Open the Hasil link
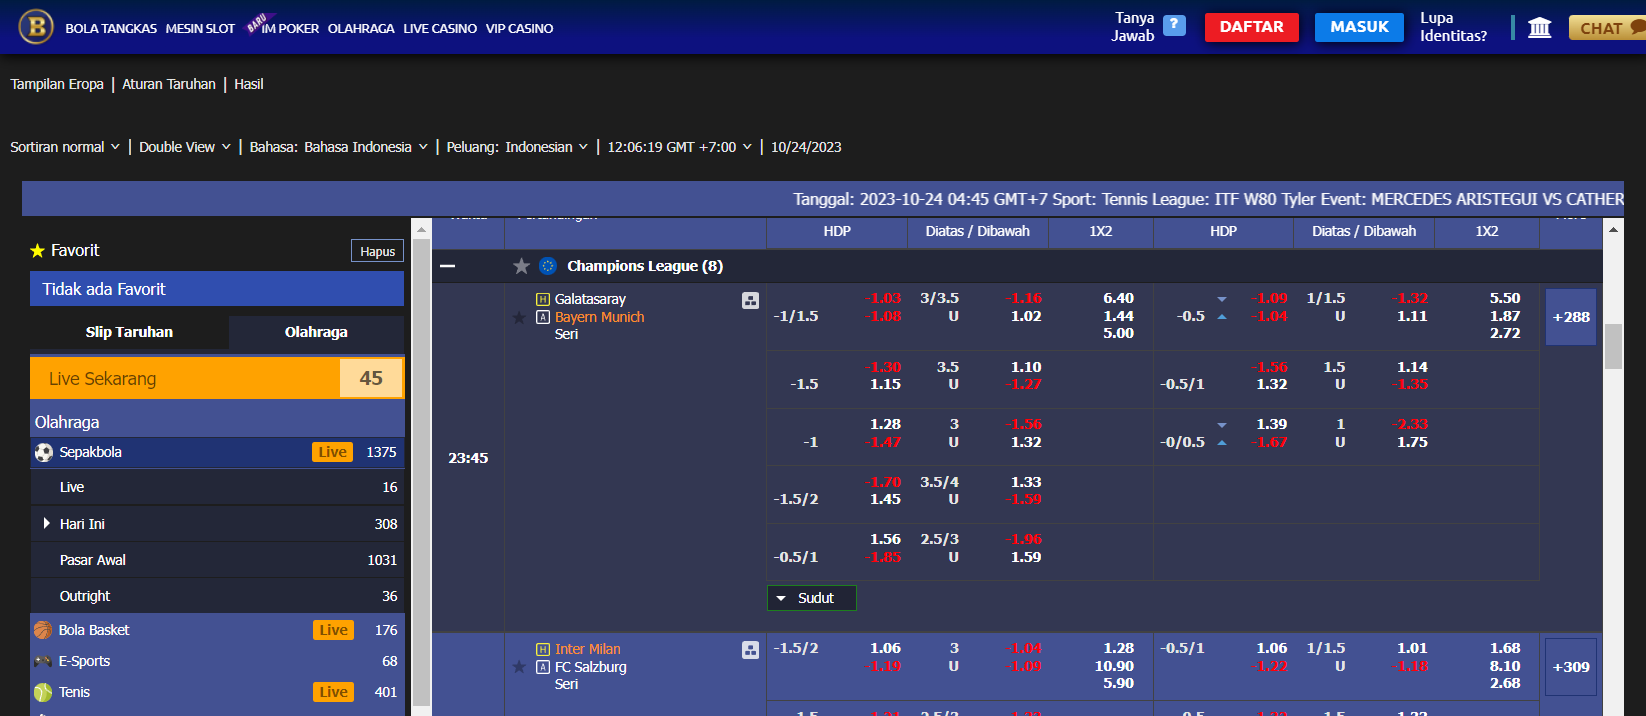Image resolution: width=1646 pixels, height=716 pixels. (249, 84)
